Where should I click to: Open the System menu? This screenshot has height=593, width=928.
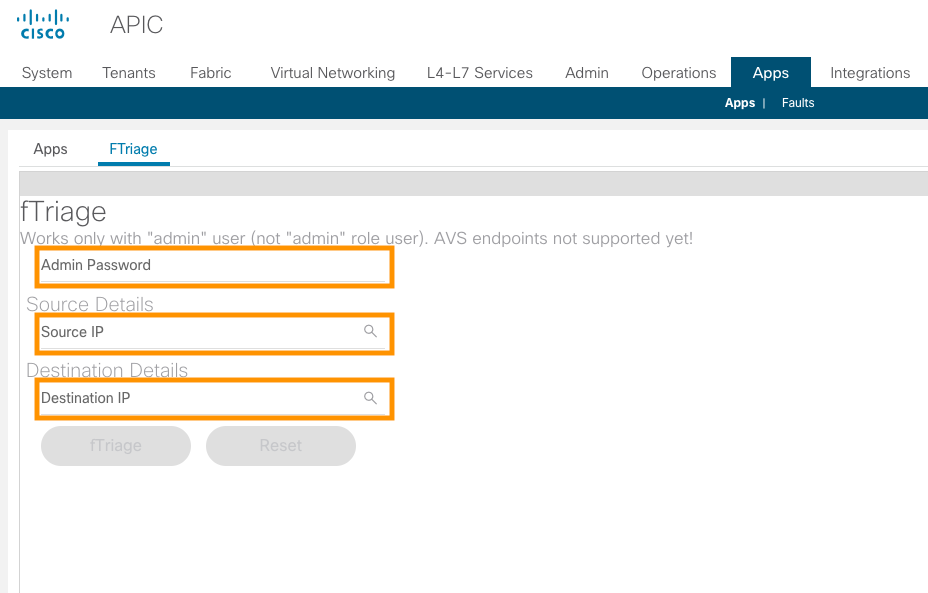[x=46, y=73]
